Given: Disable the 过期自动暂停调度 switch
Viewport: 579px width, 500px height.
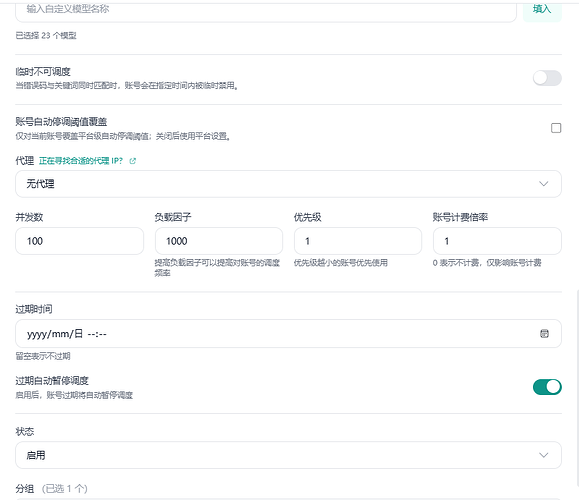Looking at the screenshot, I should coord(547,387).
